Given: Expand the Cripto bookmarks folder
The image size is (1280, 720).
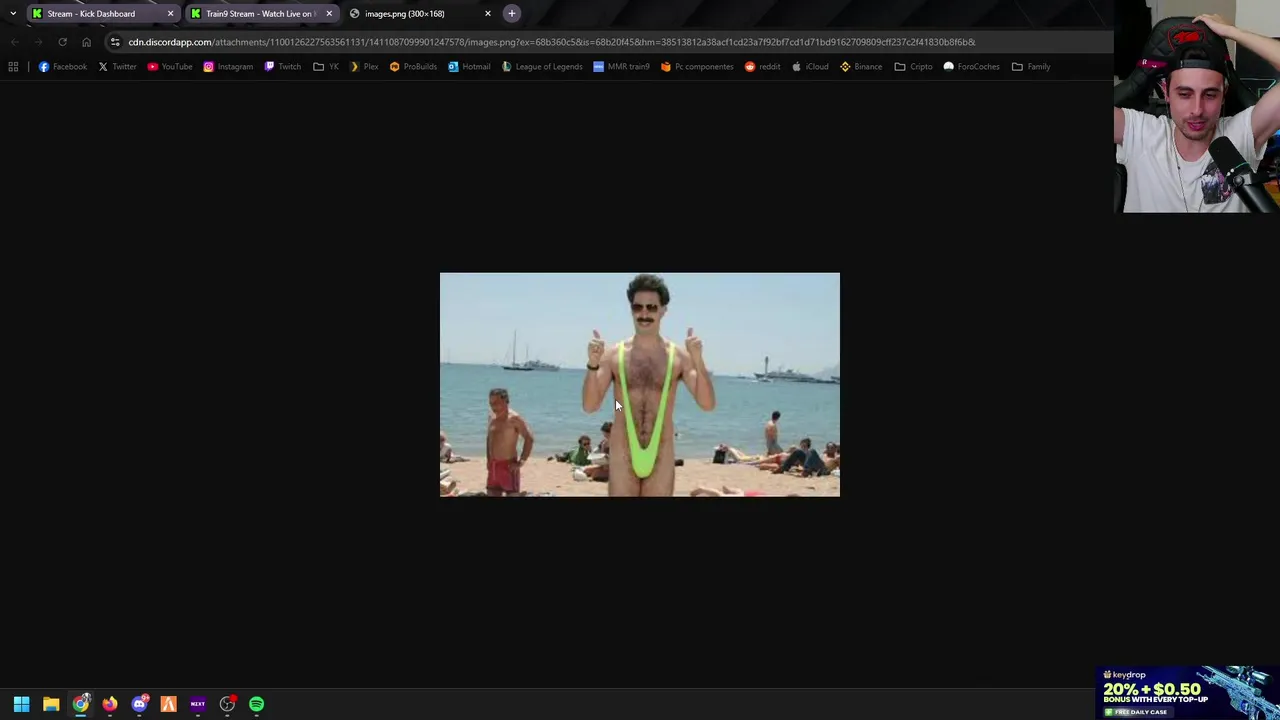Looking at the screenshot, I should tap(914, 66).
